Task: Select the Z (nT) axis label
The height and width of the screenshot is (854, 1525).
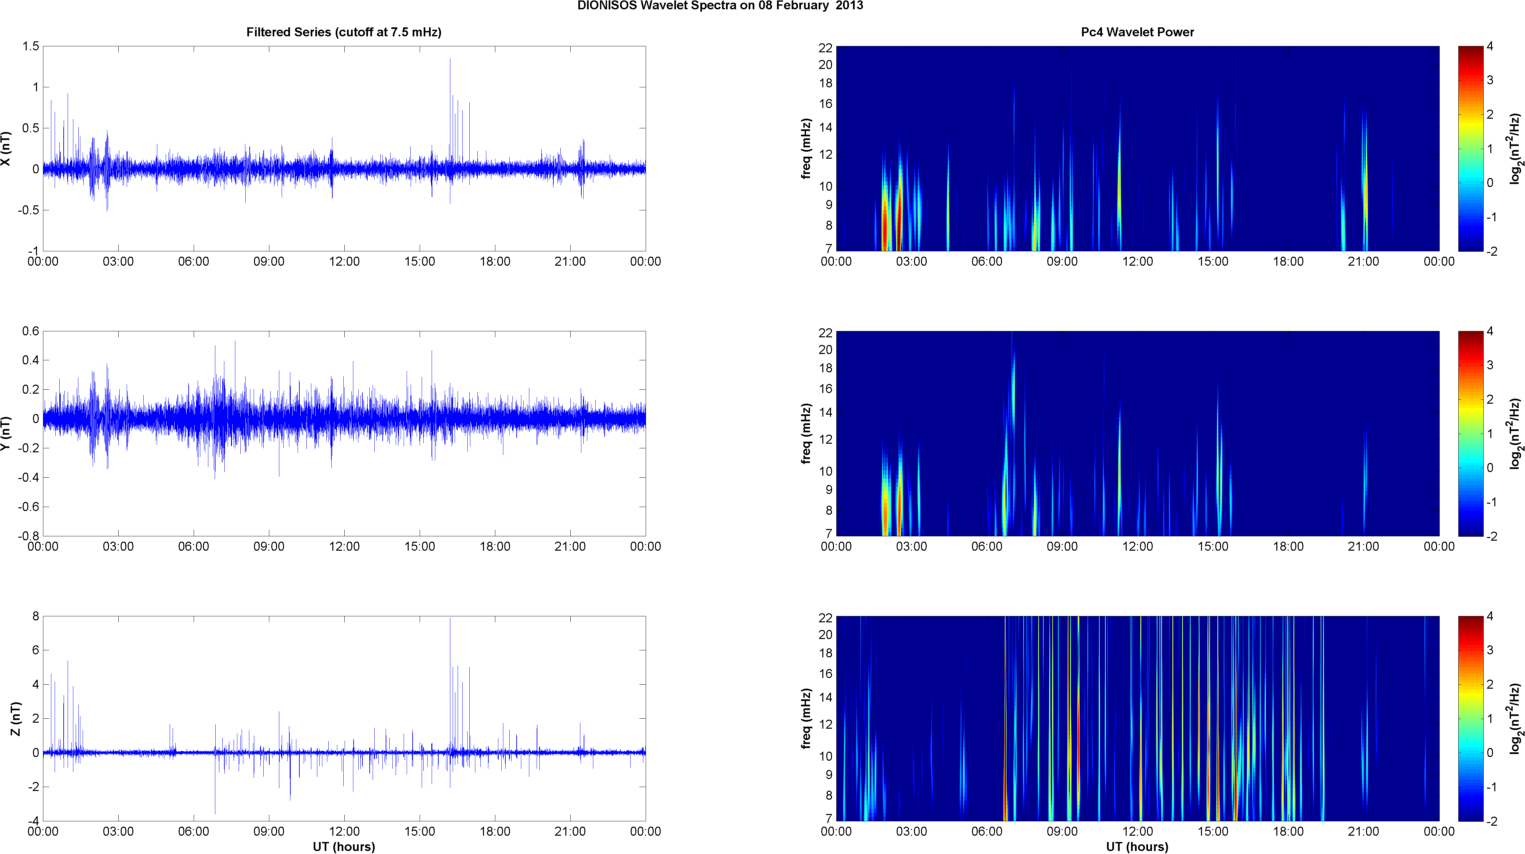Action: [x=15, y=719]
